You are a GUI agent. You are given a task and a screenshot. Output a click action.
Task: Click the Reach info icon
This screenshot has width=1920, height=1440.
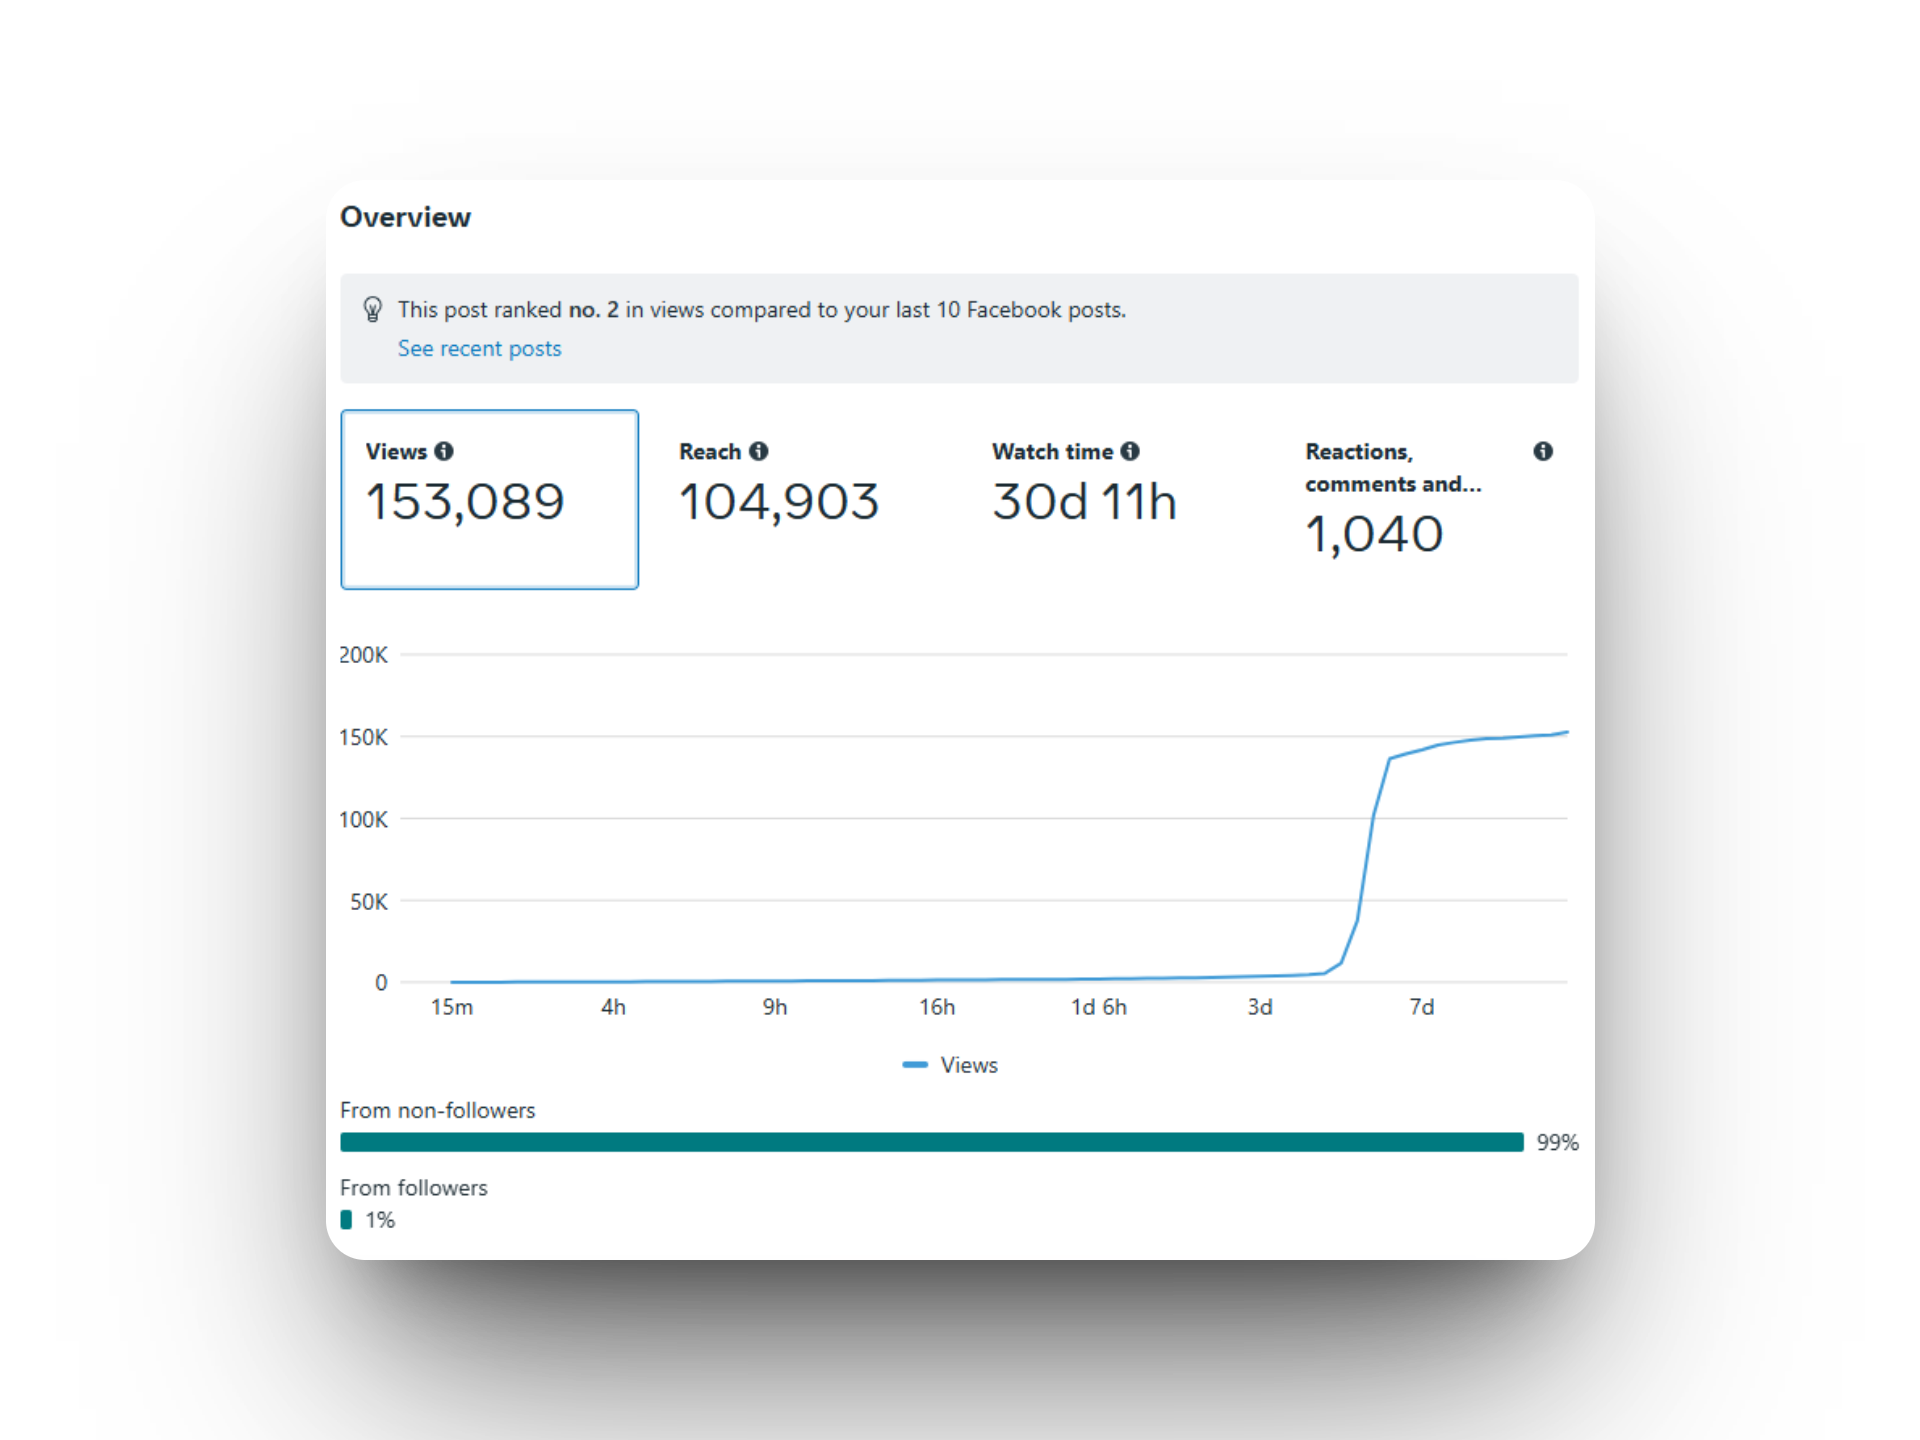coord(760,452)
